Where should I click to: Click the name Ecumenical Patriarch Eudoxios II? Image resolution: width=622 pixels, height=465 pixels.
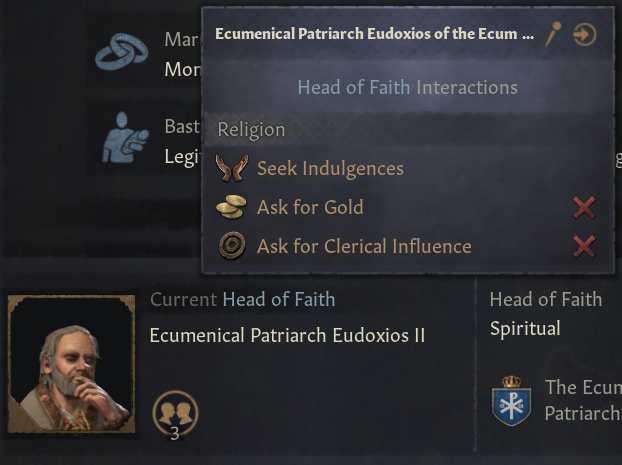pos(287,335)
